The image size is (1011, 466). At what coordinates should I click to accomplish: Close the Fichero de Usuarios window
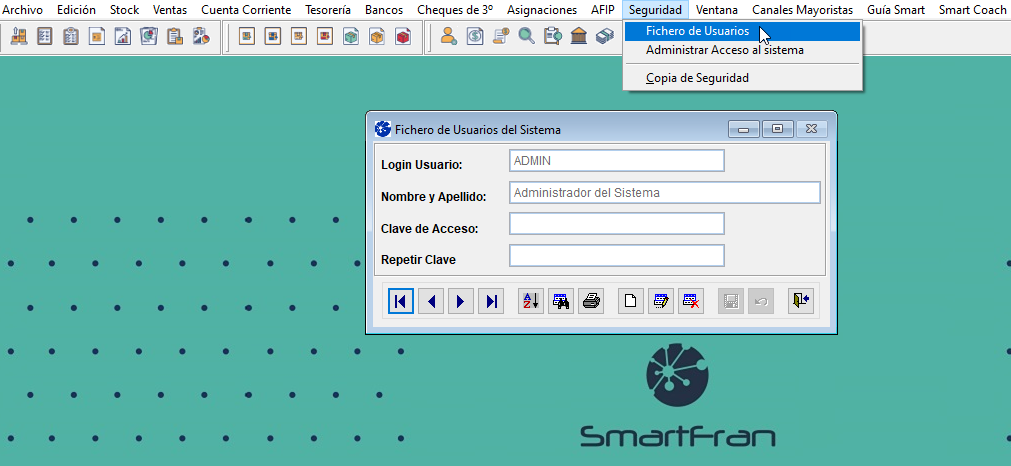point(812,129)
